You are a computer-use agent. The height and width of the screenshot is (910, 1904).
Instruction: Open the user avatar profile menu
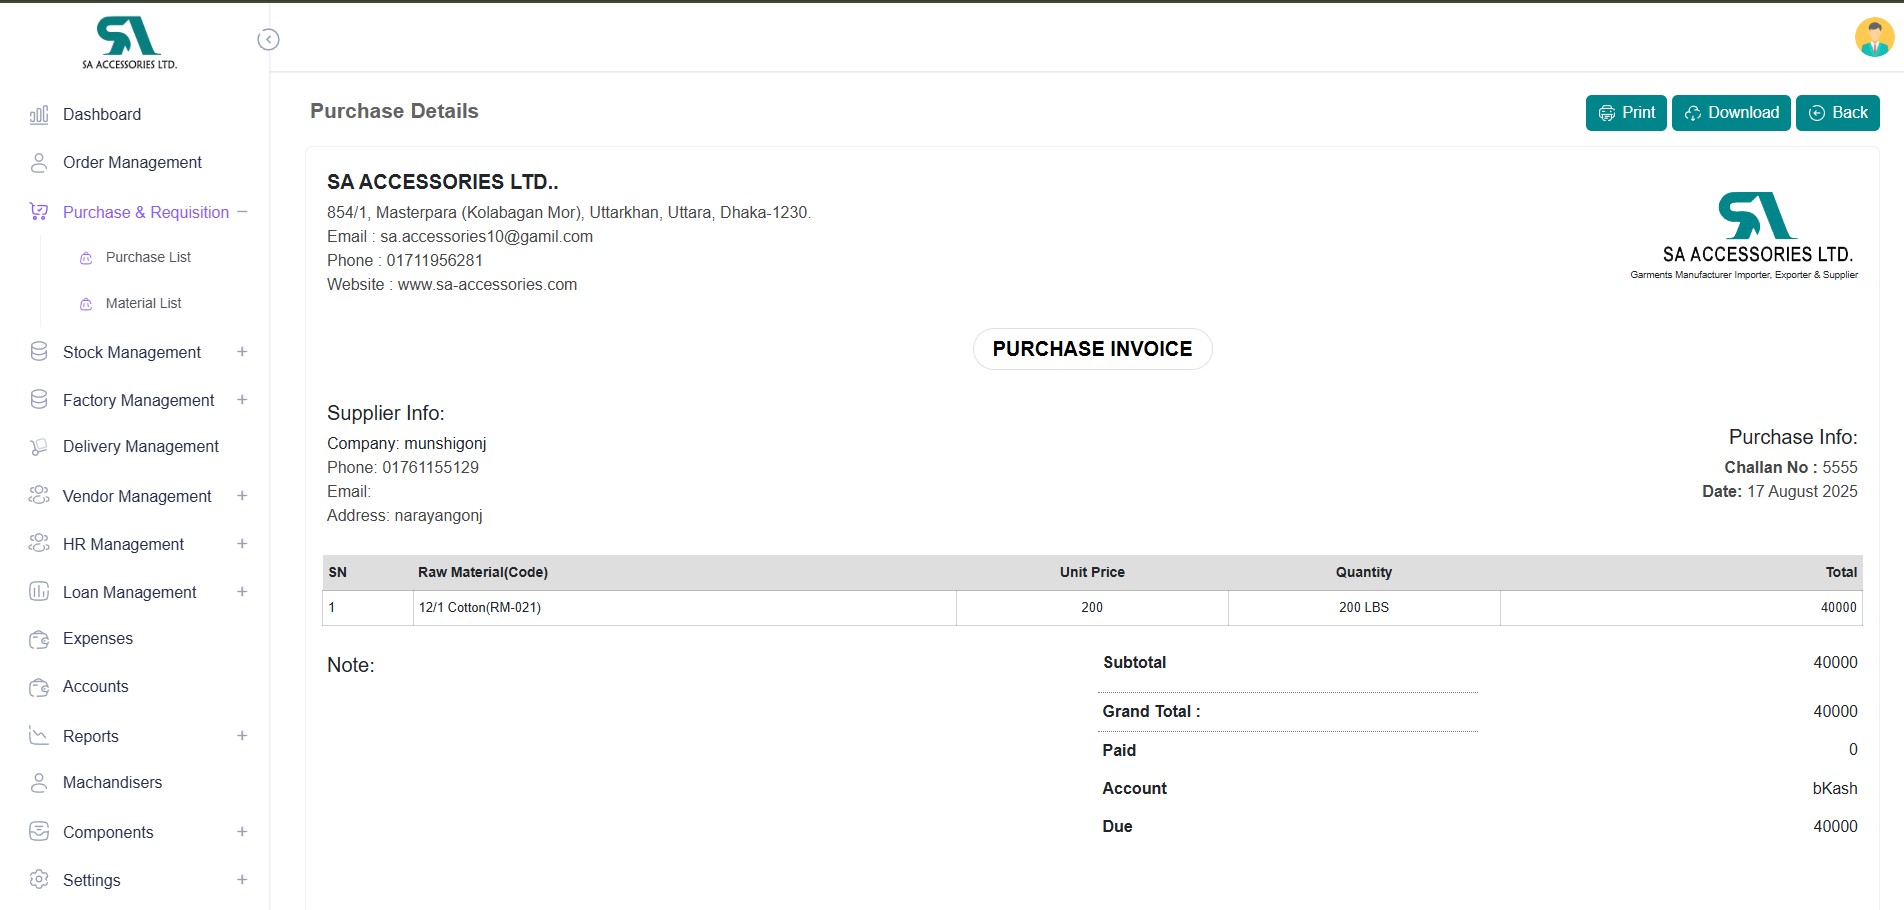click(1873, 38)
